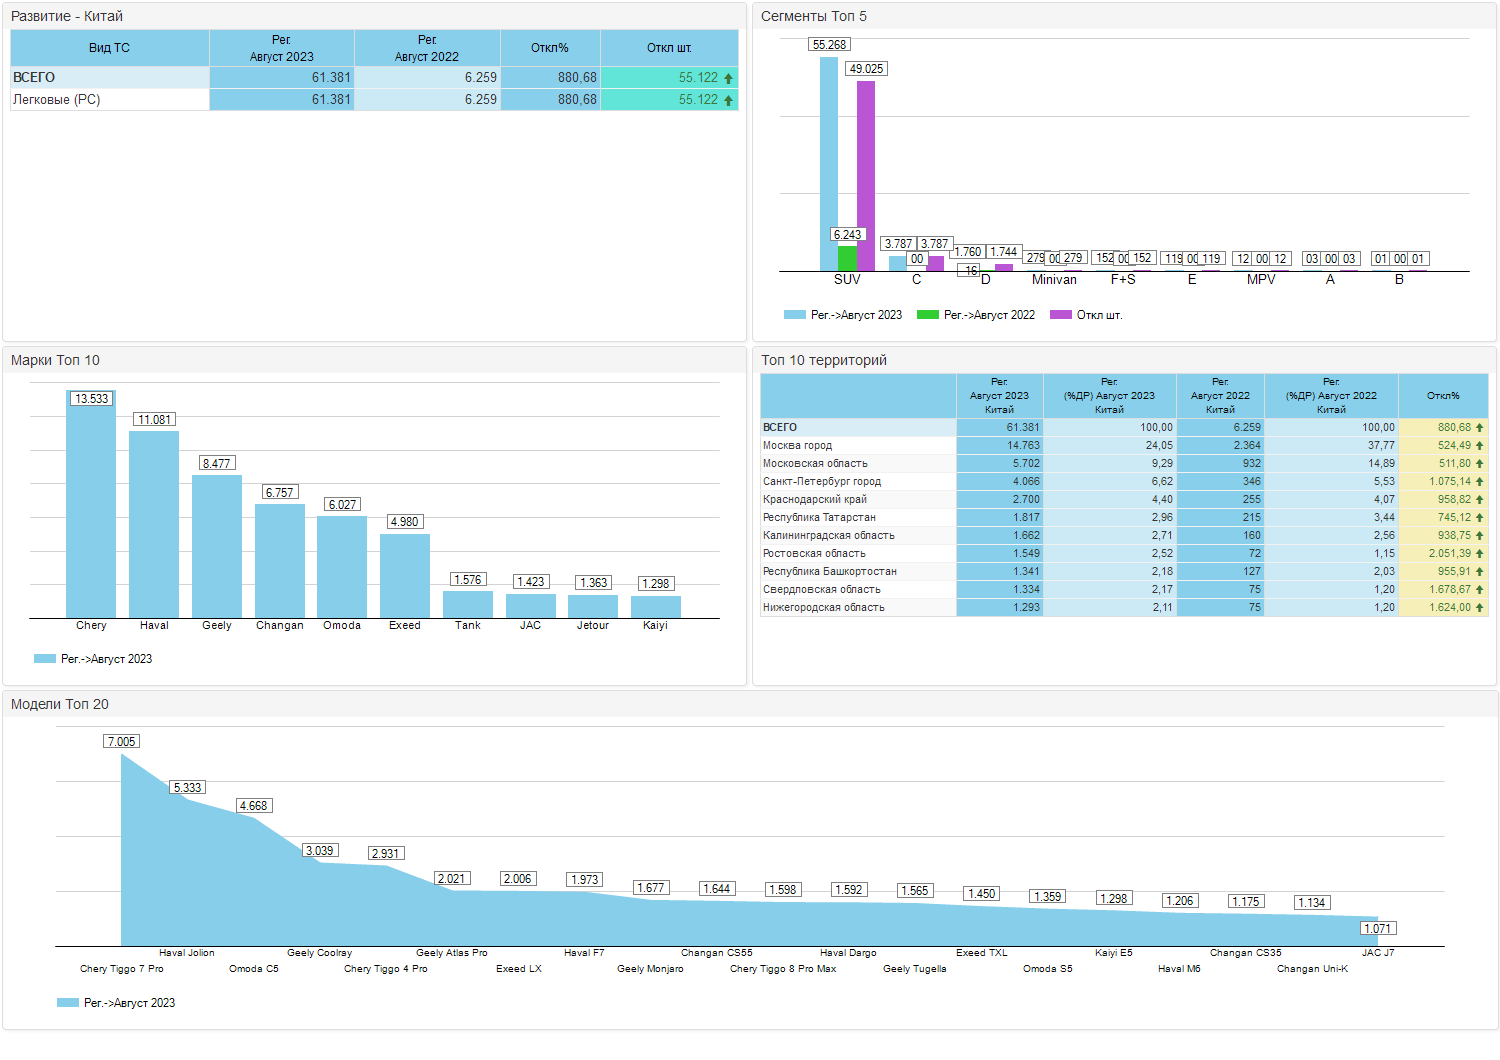Click the Minivan segment axis label
Screen dimensions: 1500x1060
pos(1054,280)
